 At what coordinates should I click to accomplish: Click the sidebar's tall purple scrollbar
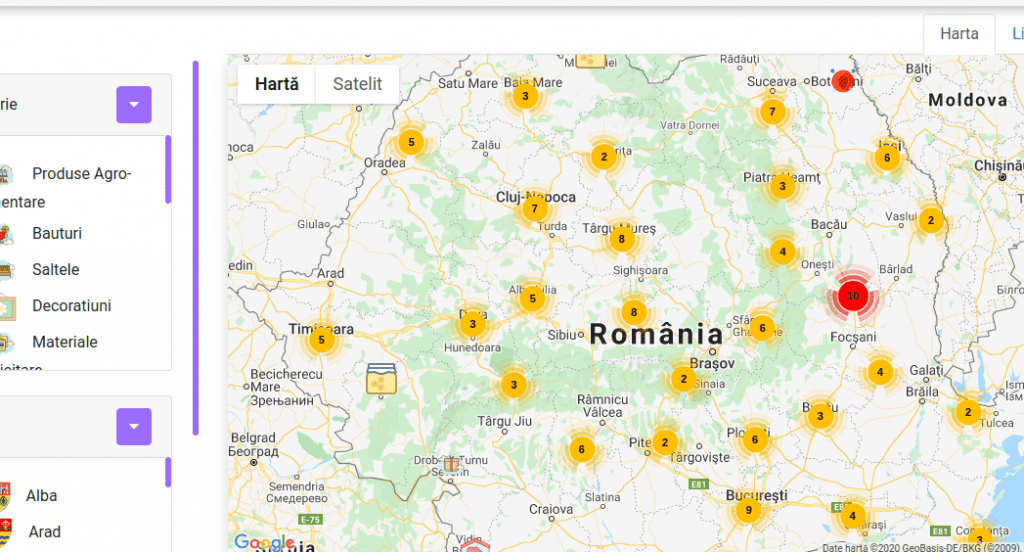tap(195, 248)
